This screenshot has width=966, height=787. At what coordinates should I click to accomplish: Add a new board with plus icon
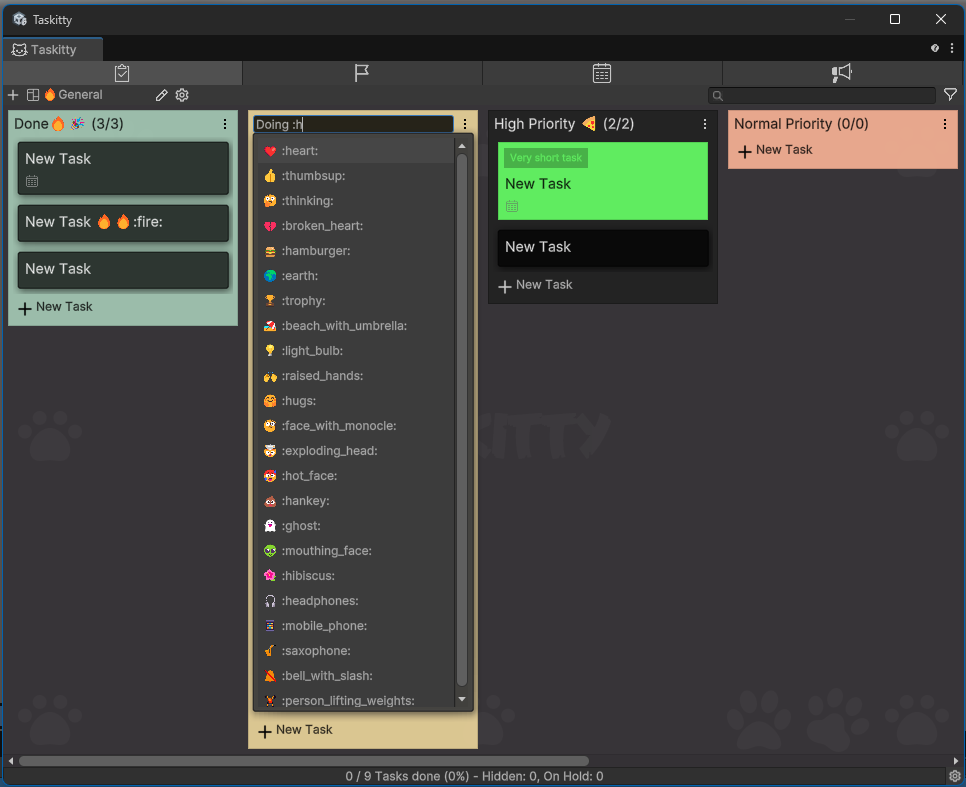pyautogui.click(x=13, y=95)
